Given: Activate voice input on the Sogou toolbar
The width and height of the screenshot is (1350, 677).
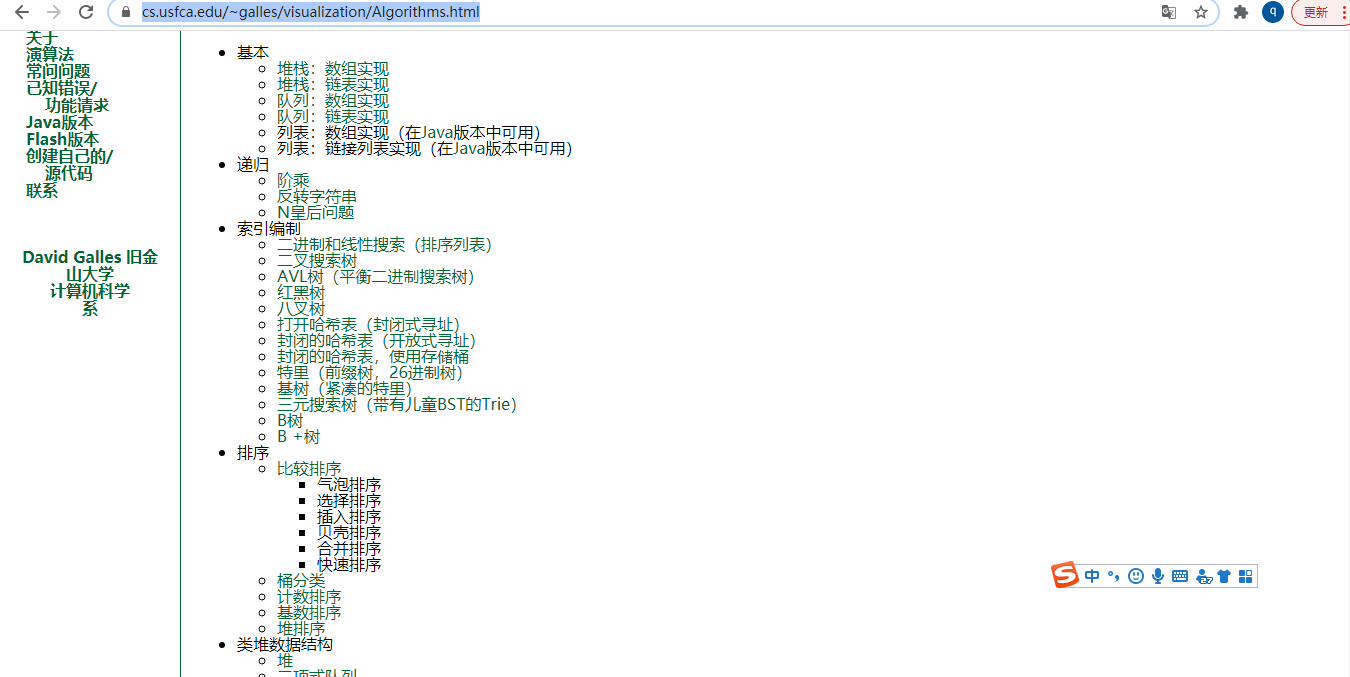Looking at the screenshot, I should point(1157,576).
